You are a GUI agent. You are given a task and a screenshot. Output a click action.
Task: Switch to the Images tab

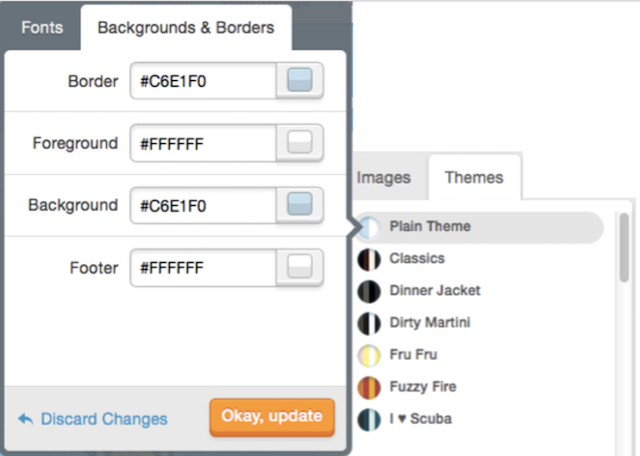[384, 178]
